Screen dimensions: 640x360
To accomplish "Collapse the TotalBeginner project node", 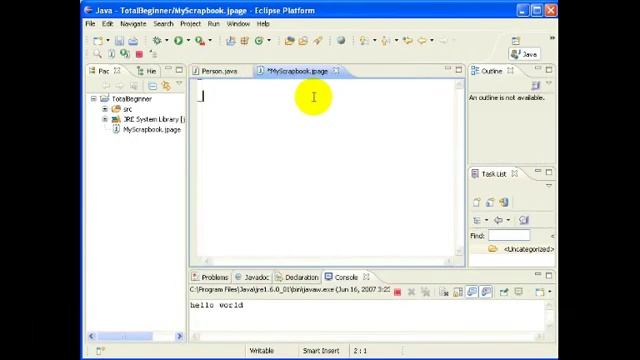I will (93, 99).
